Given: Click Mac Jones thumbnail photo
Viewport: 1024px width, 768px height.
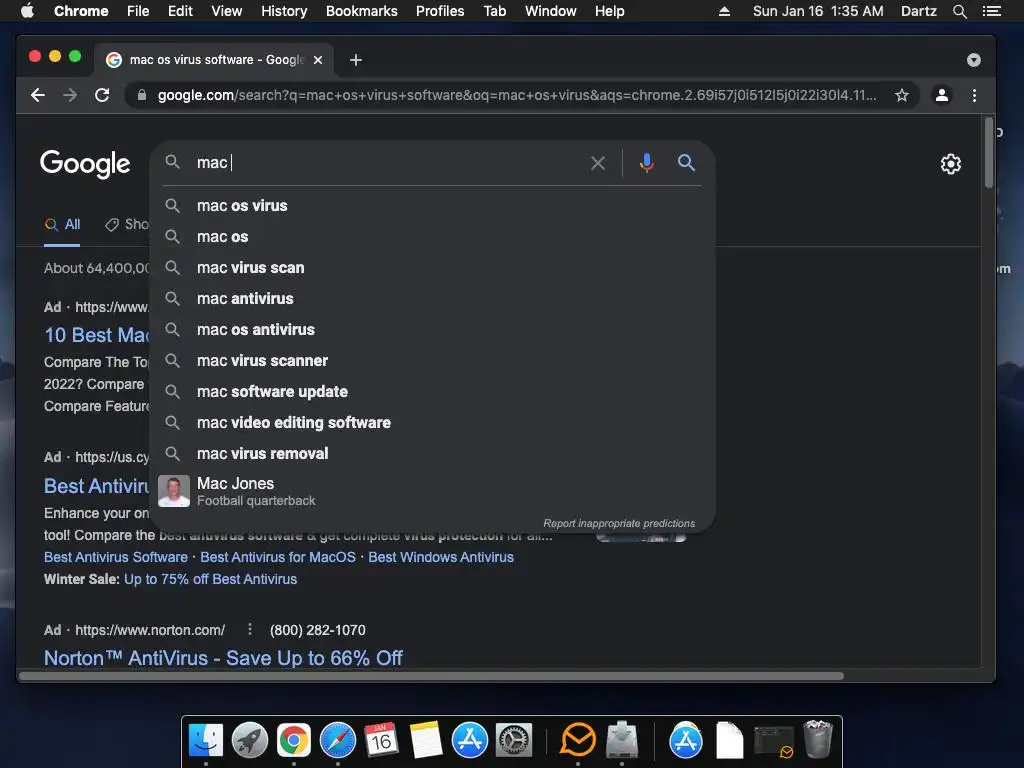Looking at the screenshot, I should (x=174, y=491).
